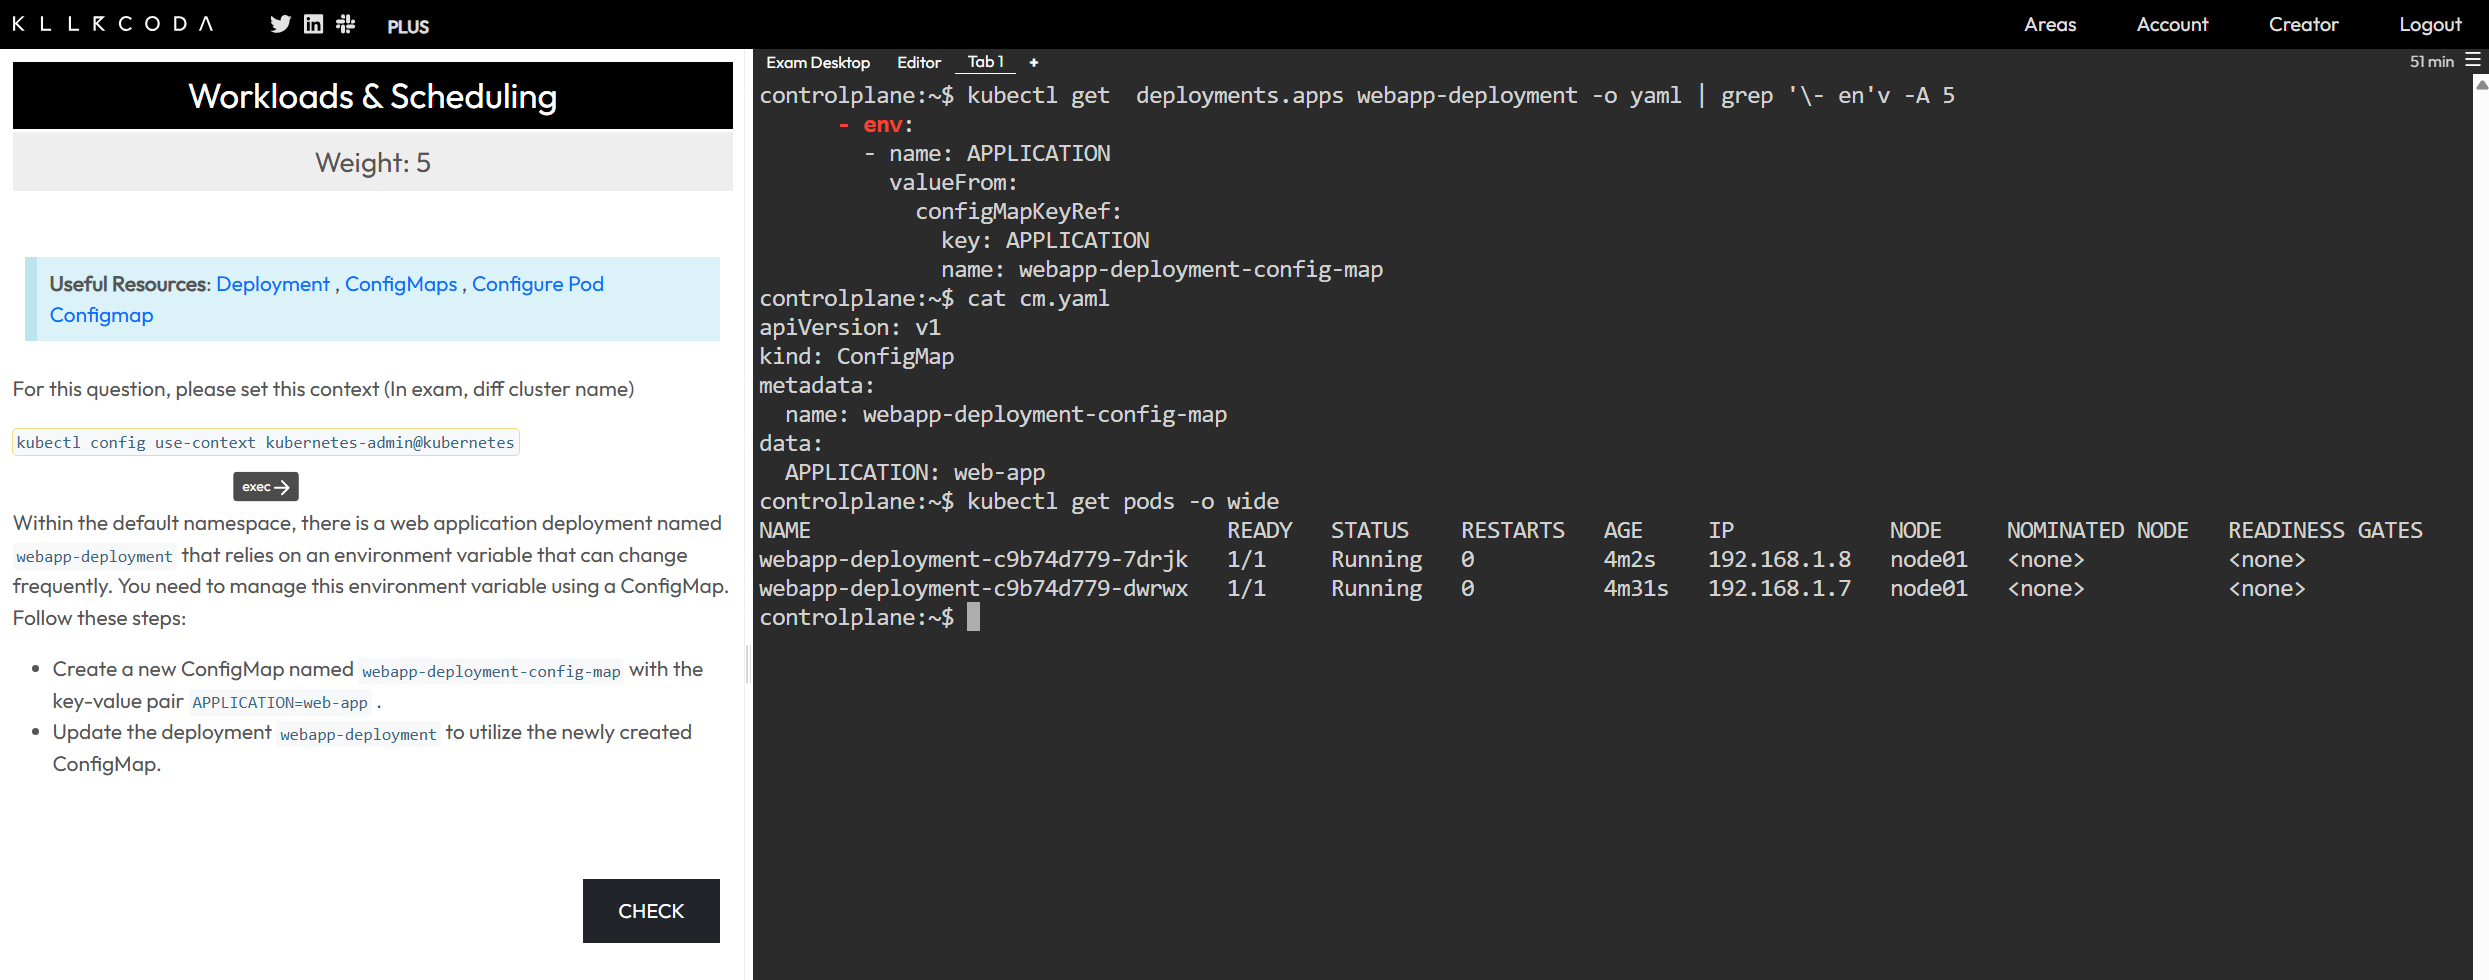2489x980 pixels.
Task: Click the terminal scrollbar up arrow
Action: (x=2481, y=86)
